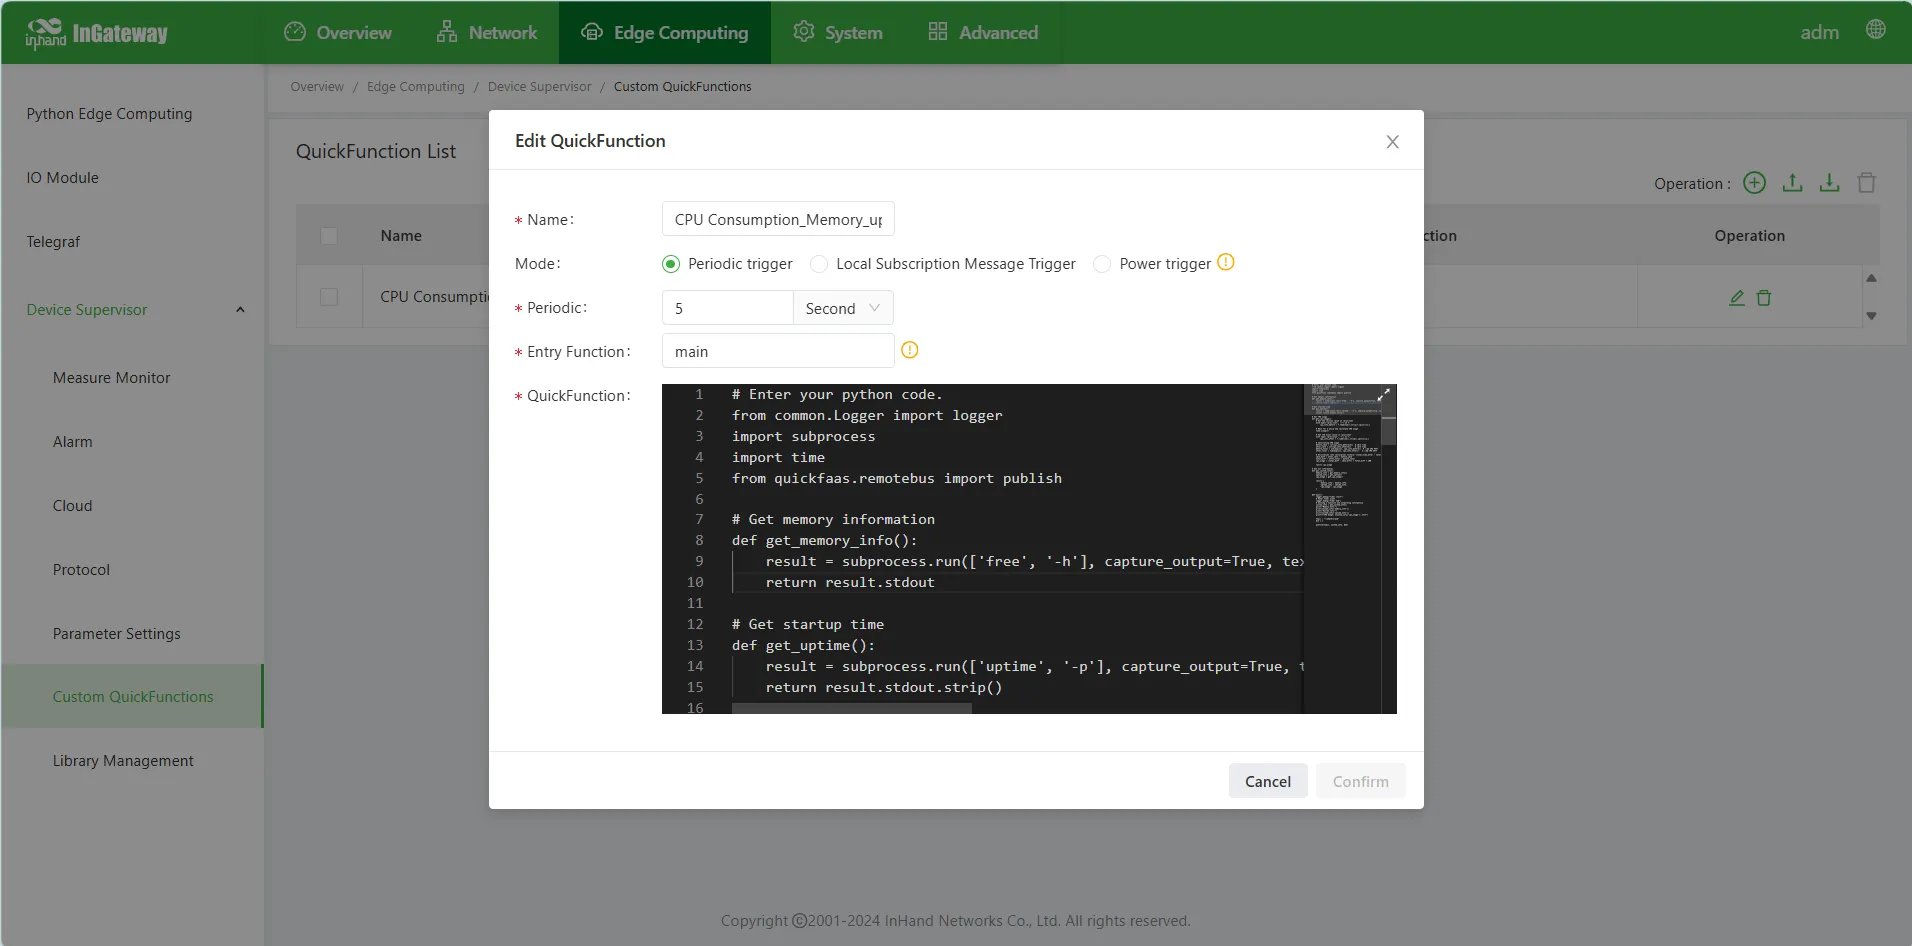Open the Edge Computing tab
1912x946 pixels.
coord(665,32)
